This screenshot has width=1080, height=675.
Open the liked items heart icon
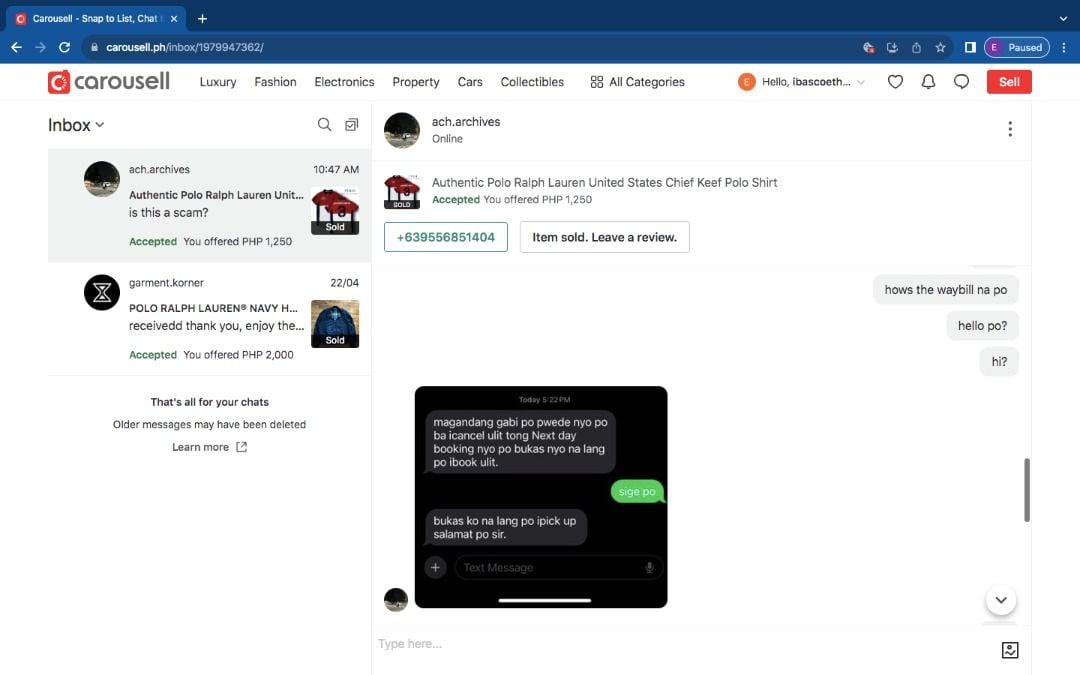click(x=895, y=82)
